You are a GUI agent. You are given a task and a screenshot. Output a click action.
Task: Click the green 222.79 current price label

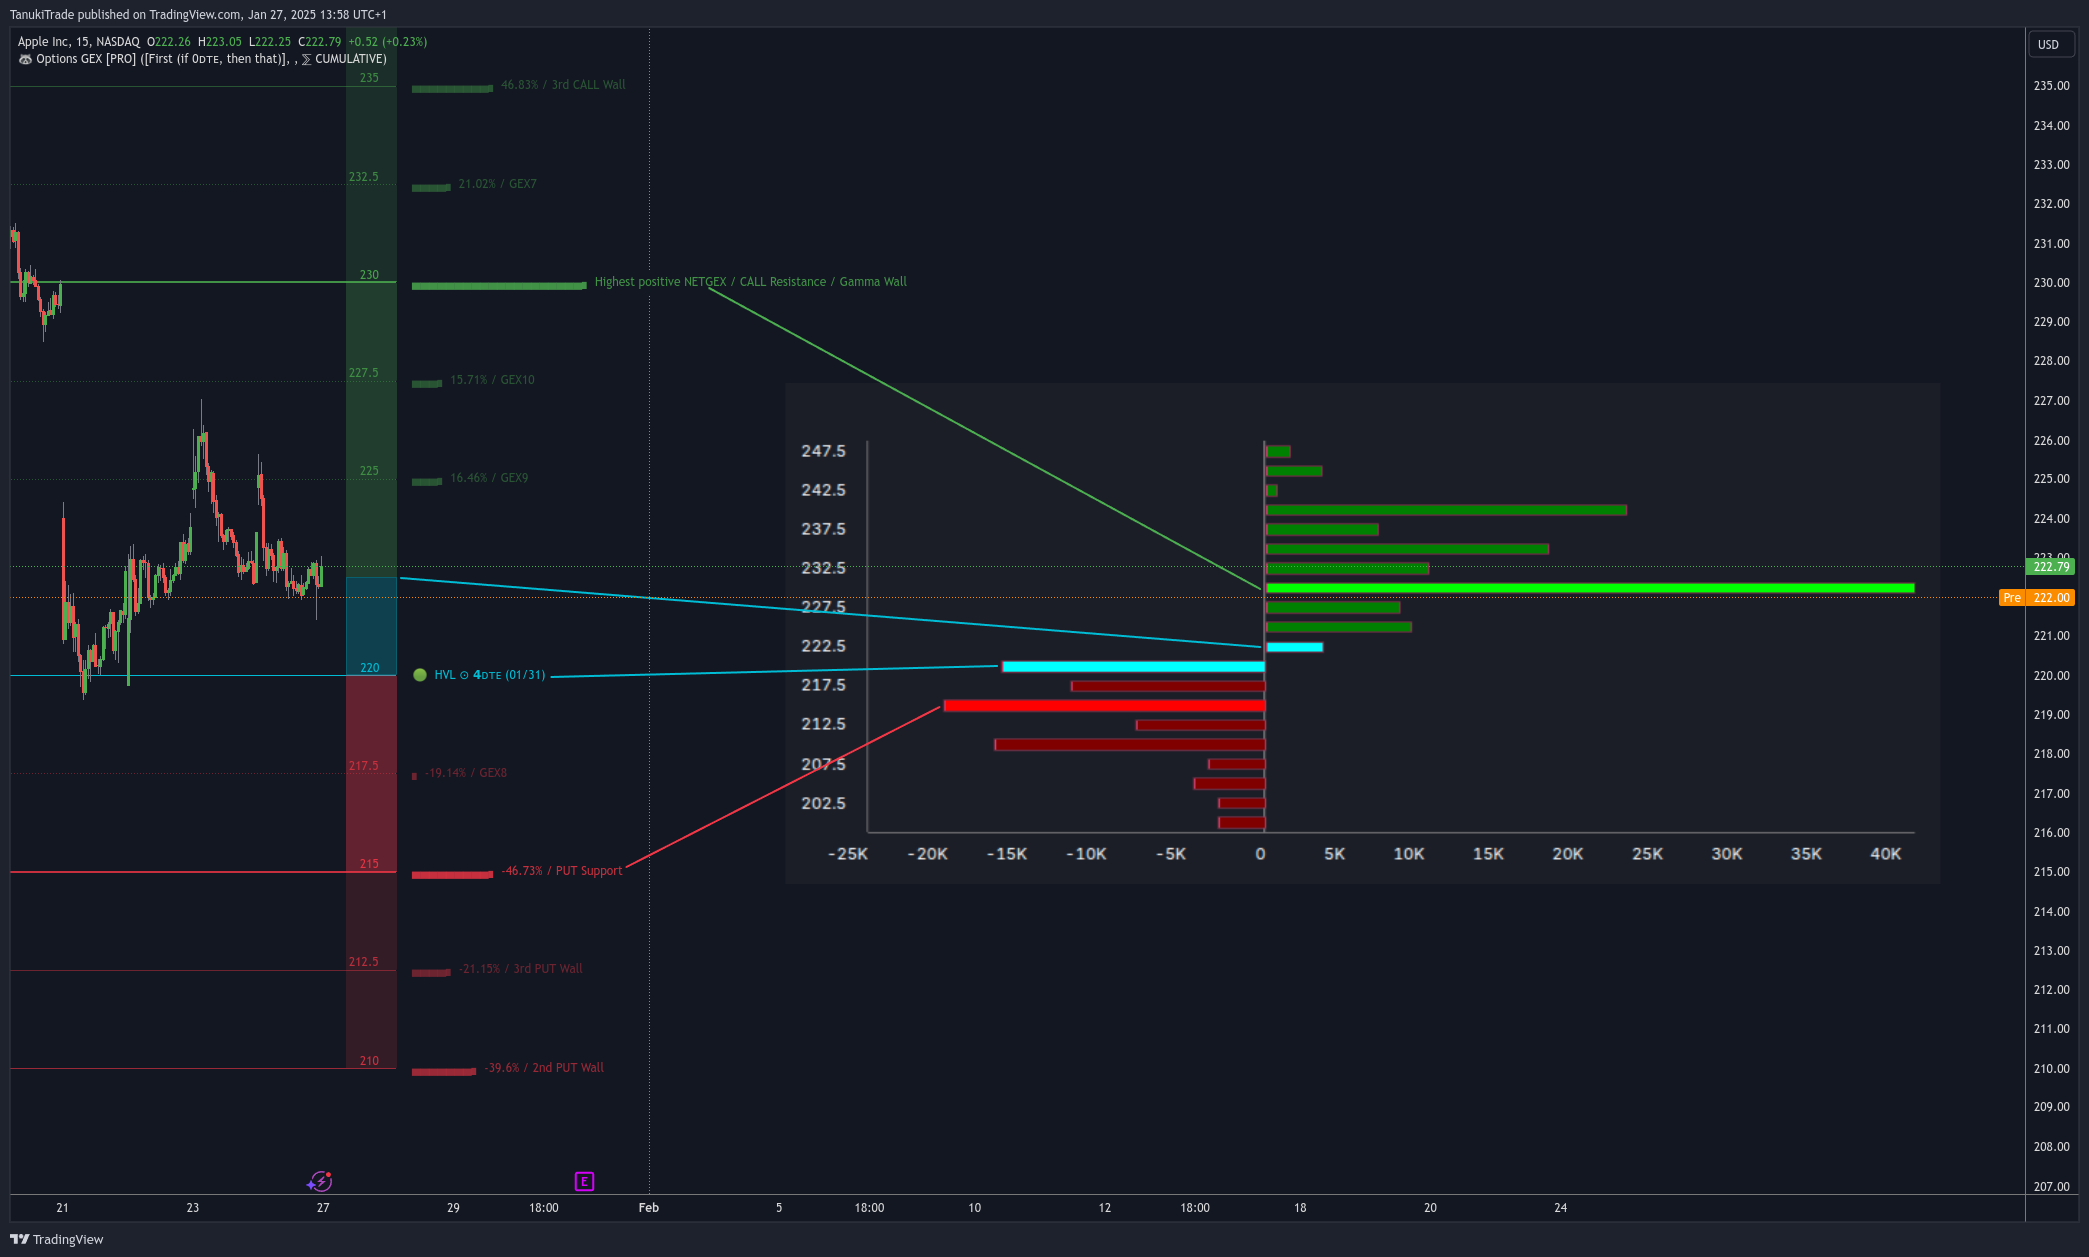2050,567
